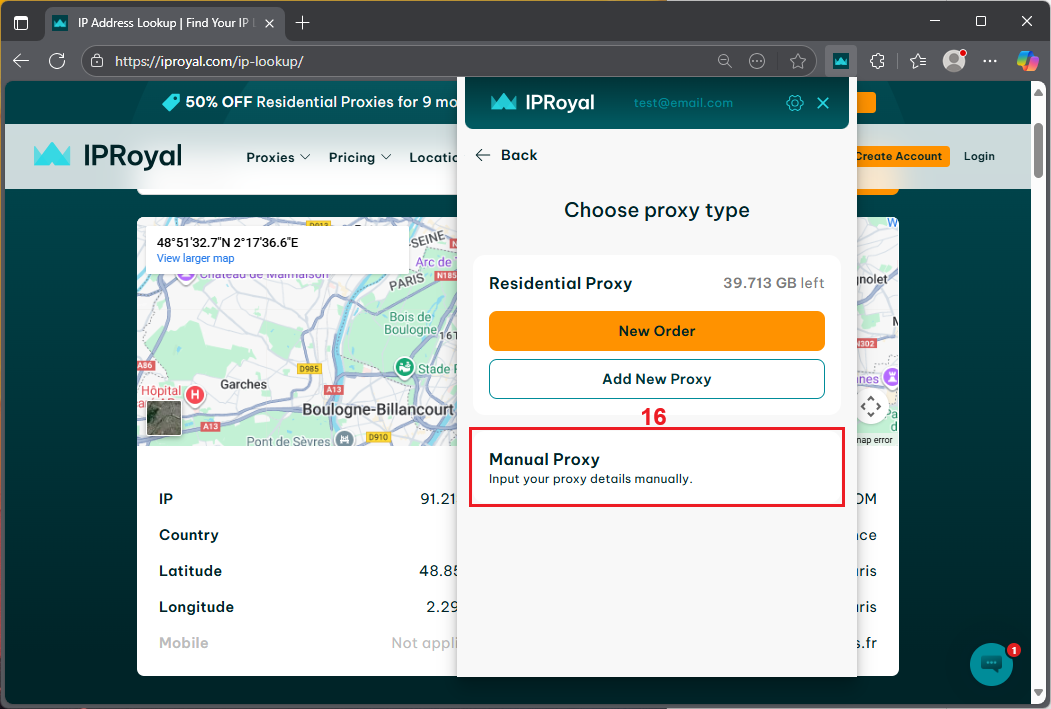This screenshot has height=709, width=1051.
Task: Open browser Extensions puzzle icon
Action: (877, 61)
